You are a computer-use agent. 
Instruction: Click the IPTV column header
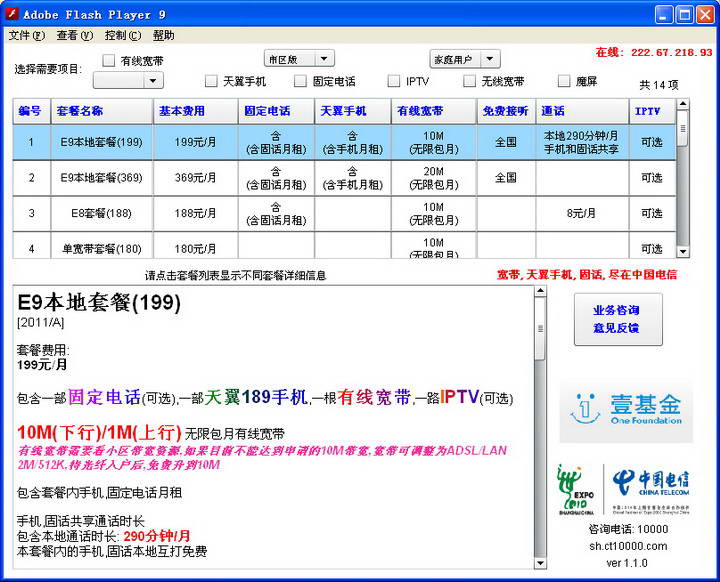(652, 111)
